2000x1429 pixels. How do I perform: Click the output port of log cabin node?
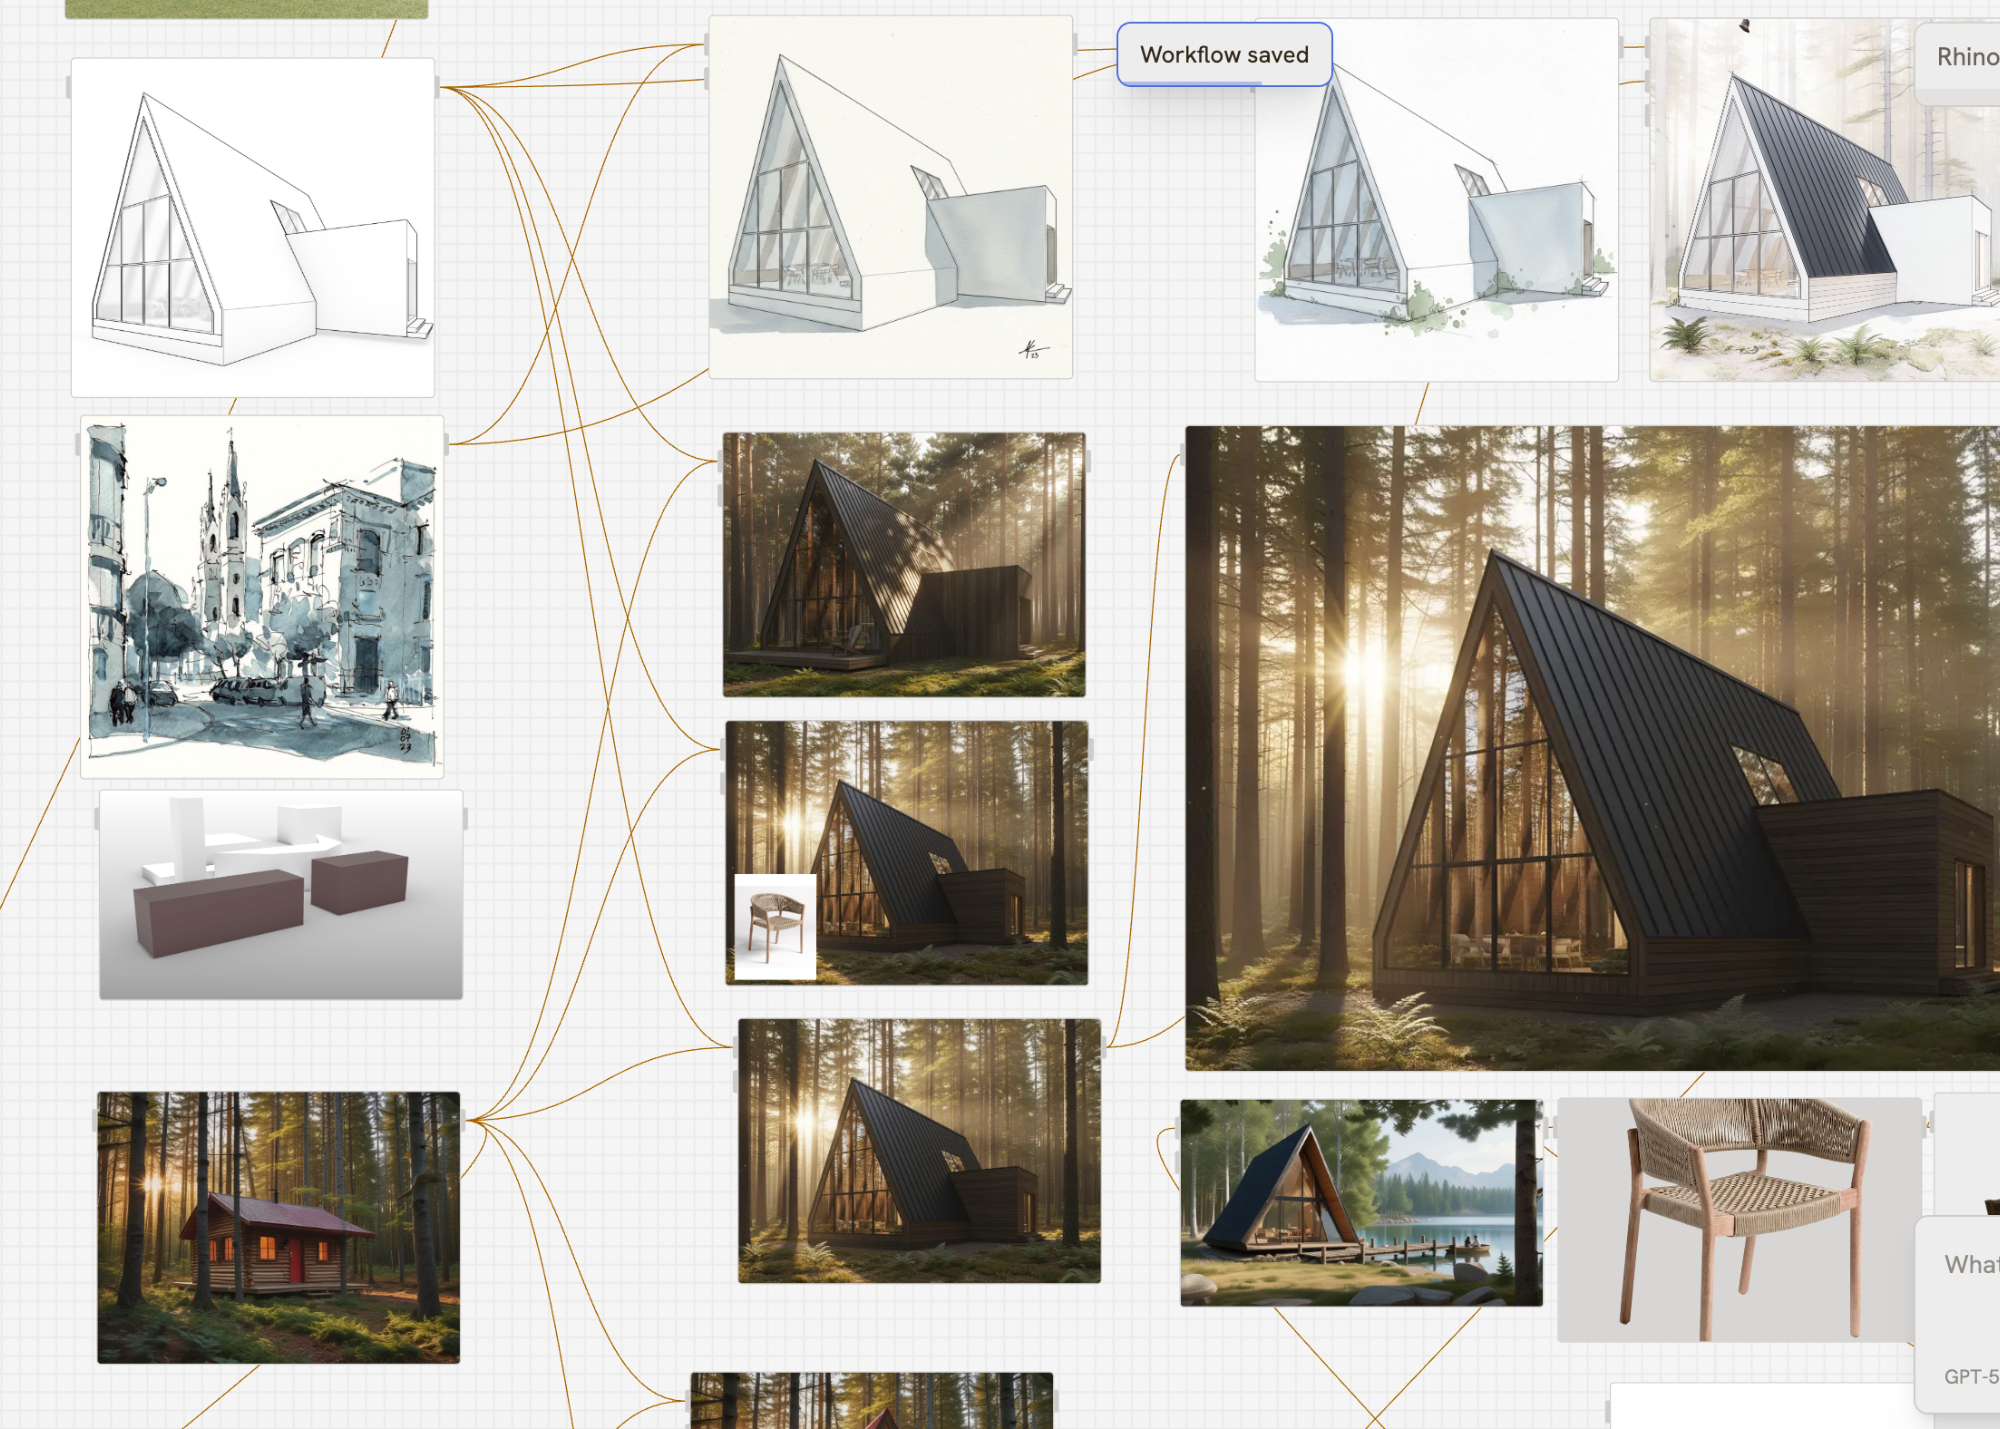tap(465, 1121)
